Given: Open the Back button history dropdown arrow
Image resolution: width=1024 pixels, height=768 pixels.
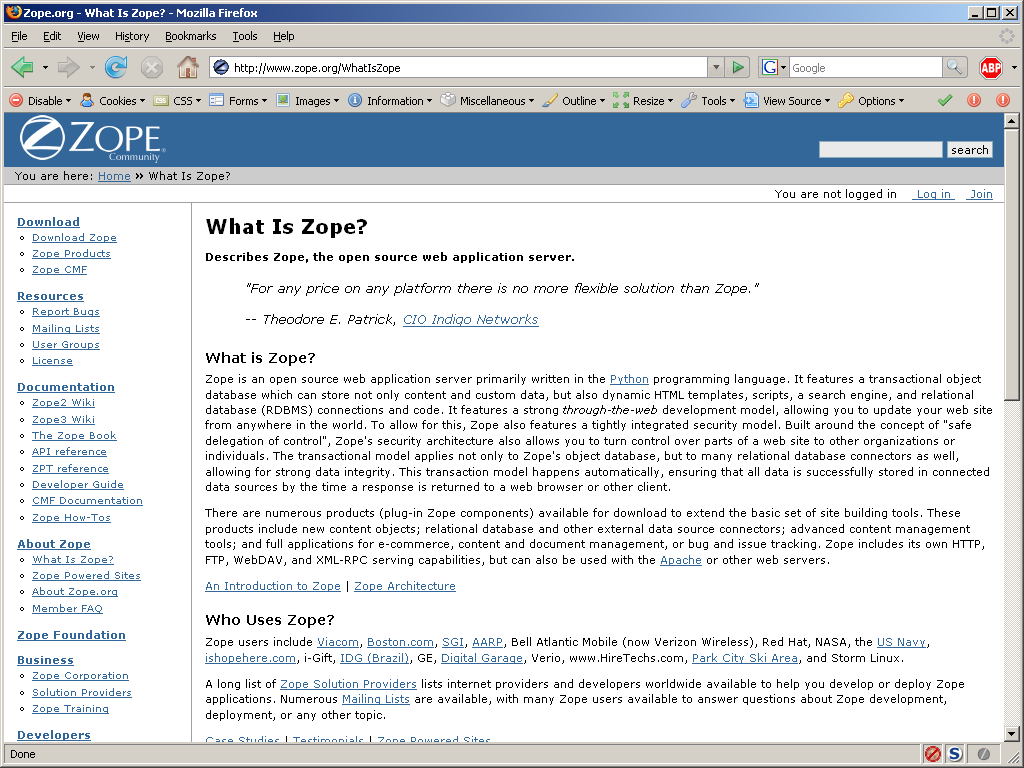Looking at the screenshot, I should [x=45, y=67].
